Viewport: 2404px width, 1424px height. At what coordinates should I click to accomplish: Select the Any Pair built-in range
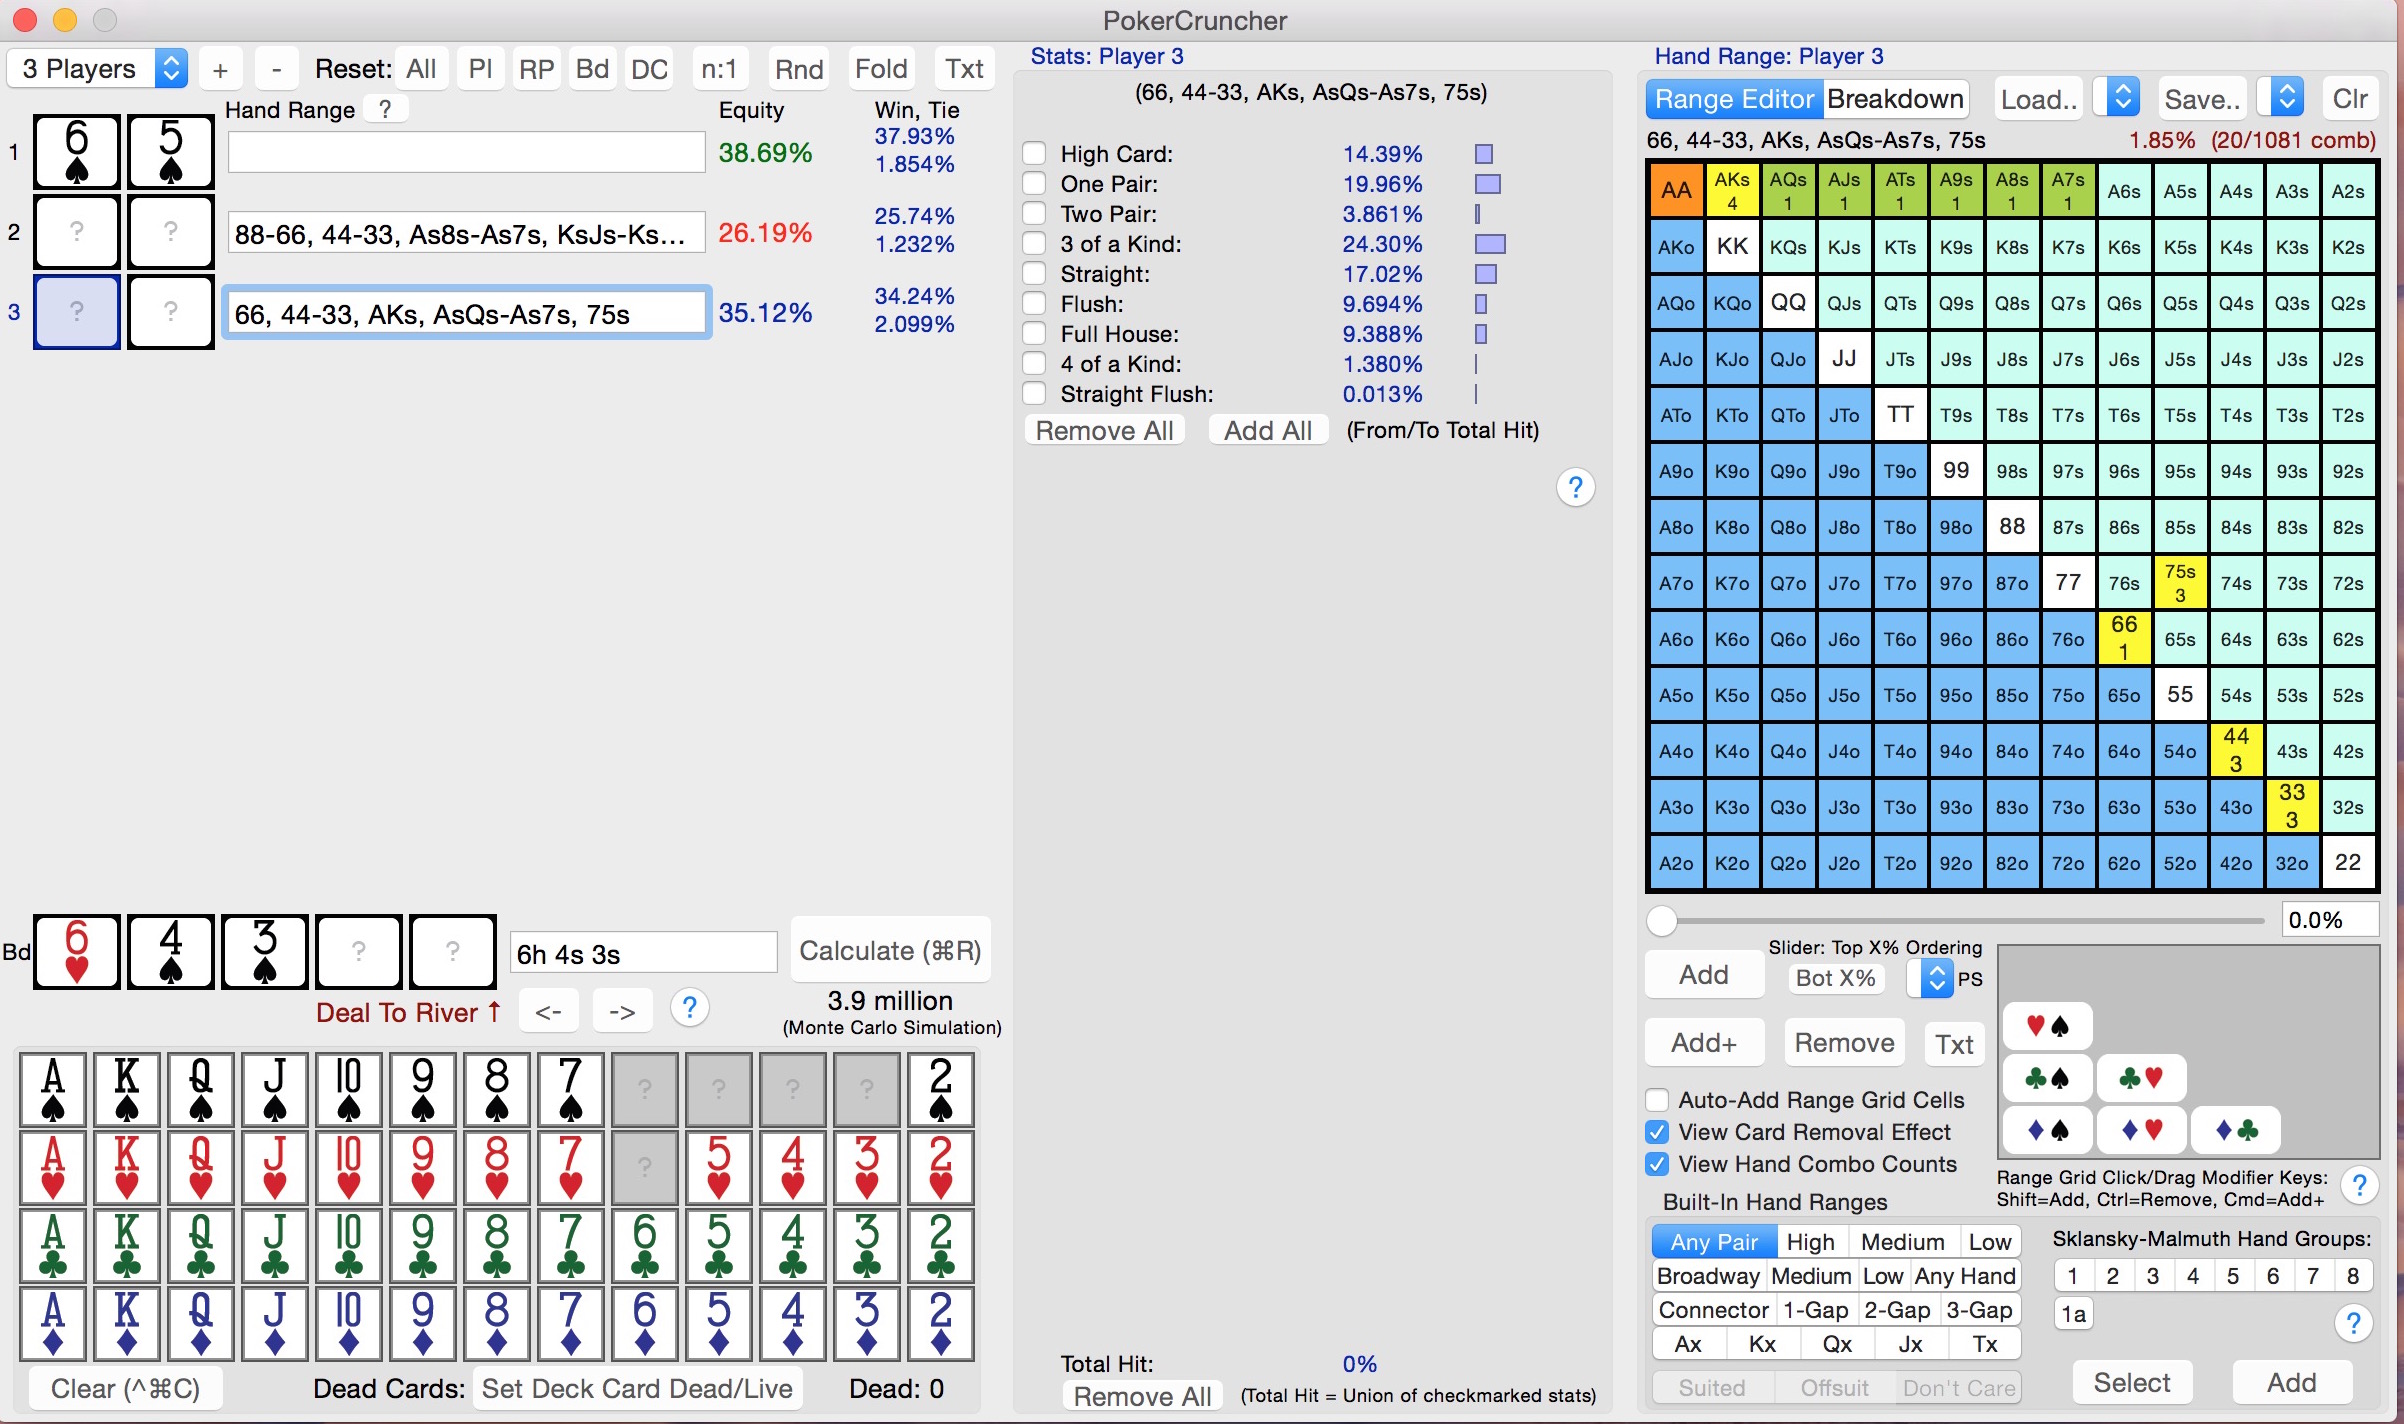click(x=1714, y=1242)
